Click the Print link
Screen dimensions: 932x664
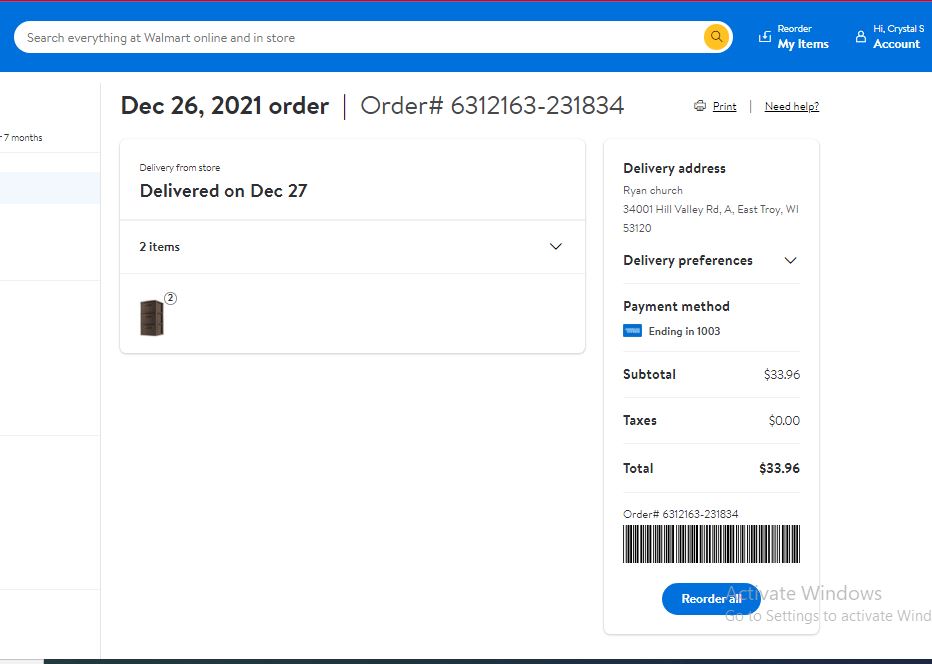coord(724,106)
